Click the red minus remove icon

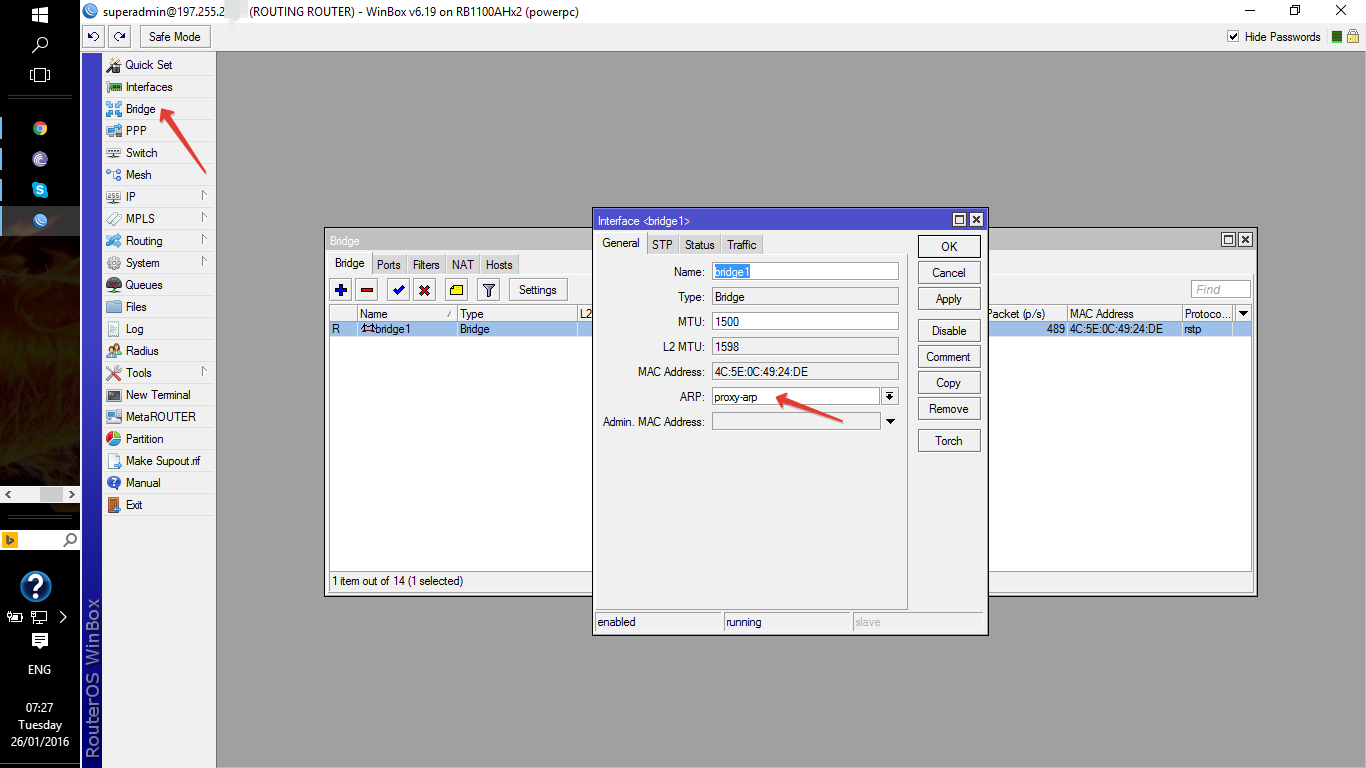[367, 290]
